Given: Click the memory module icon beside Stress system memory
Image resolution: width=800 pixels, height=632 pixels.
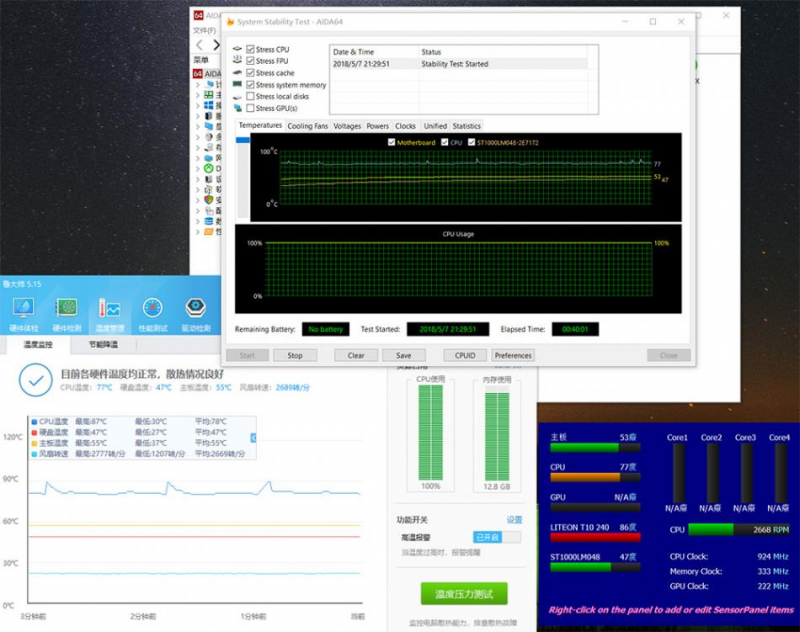Looking at the screenshot, I should tap(237, 85).
